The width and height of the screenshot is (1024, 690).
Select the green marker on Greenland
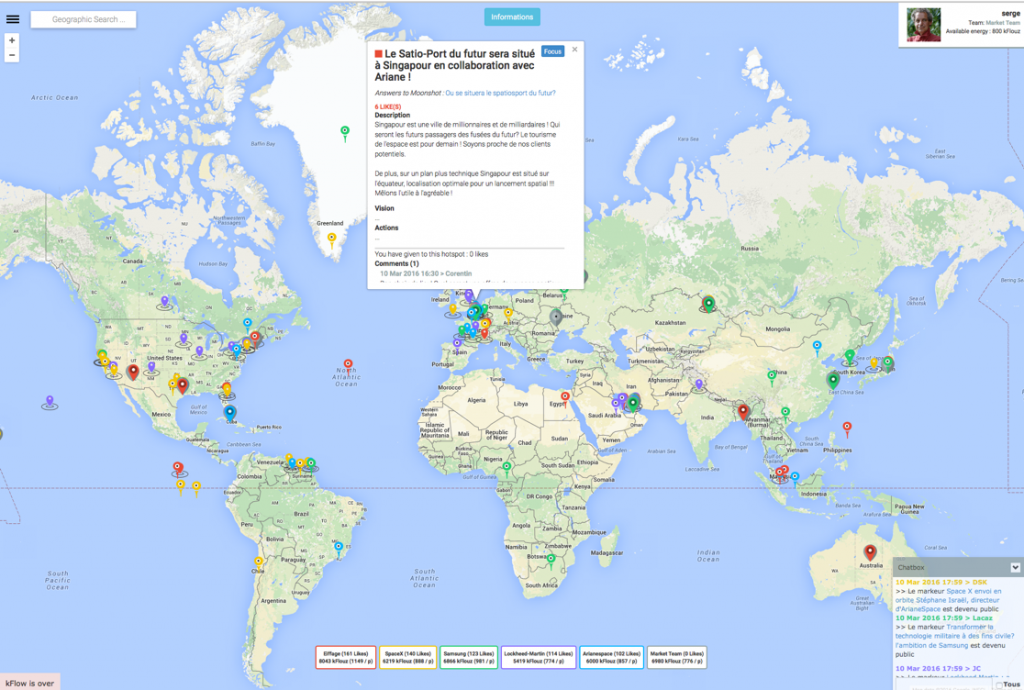click(x=345, y=131)
